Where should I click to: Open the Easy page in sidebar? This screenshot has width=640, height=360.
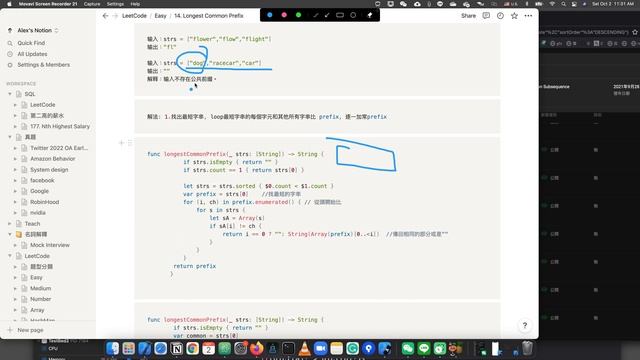coord(36,278)
